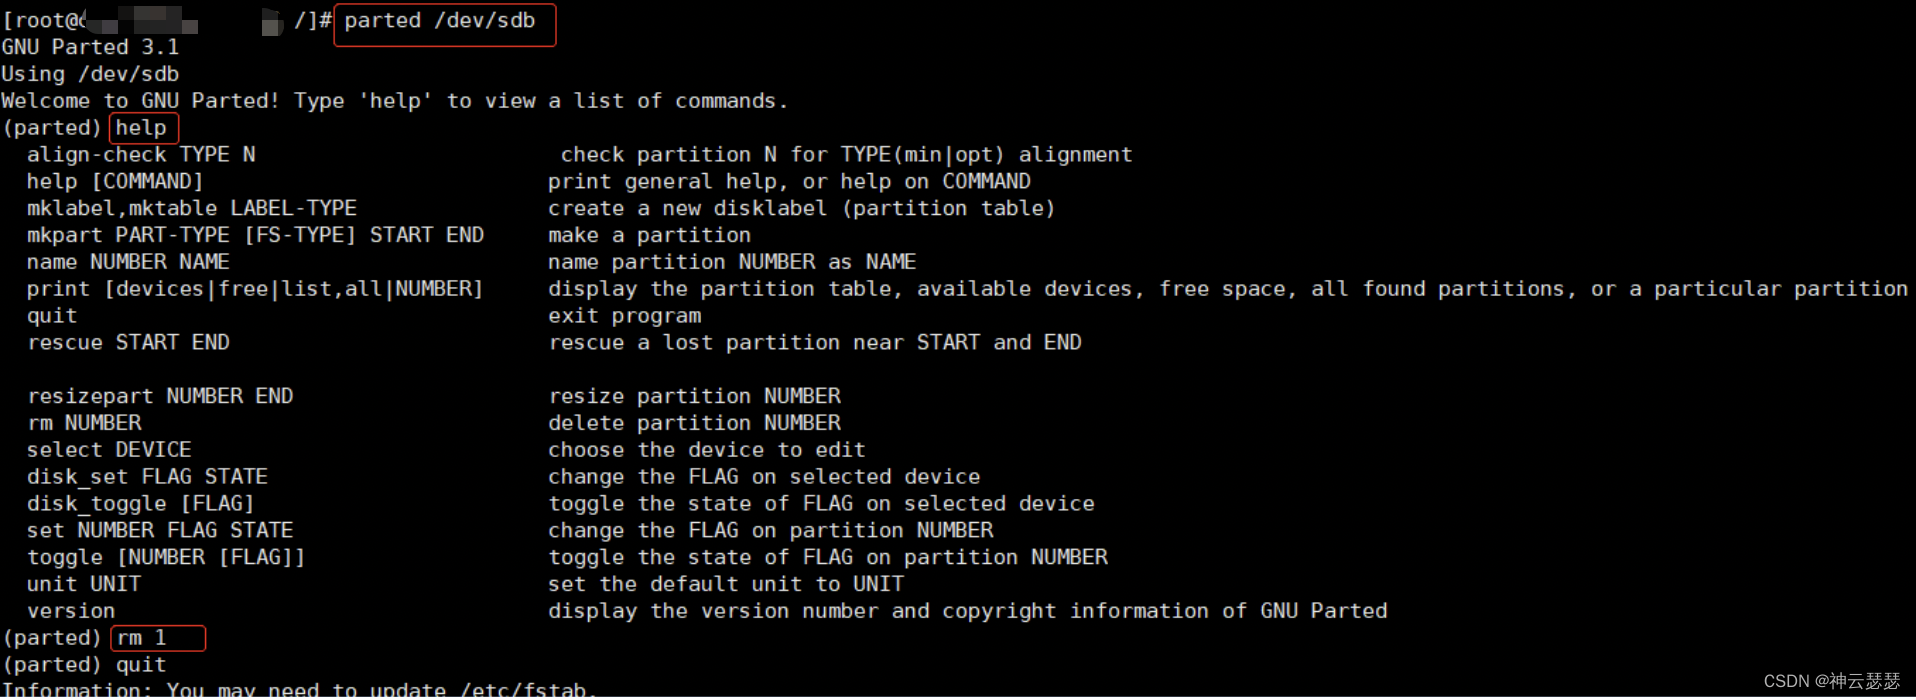Click the 'select DEVICE' command entry

coord(109,450)
